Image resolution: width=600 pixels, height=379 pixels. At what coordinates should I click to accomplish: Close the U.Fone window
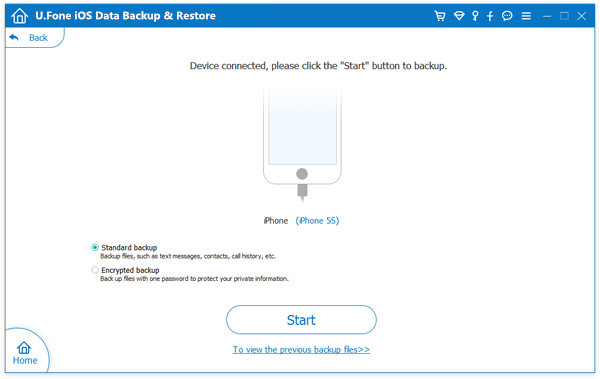tap(581, 16)
